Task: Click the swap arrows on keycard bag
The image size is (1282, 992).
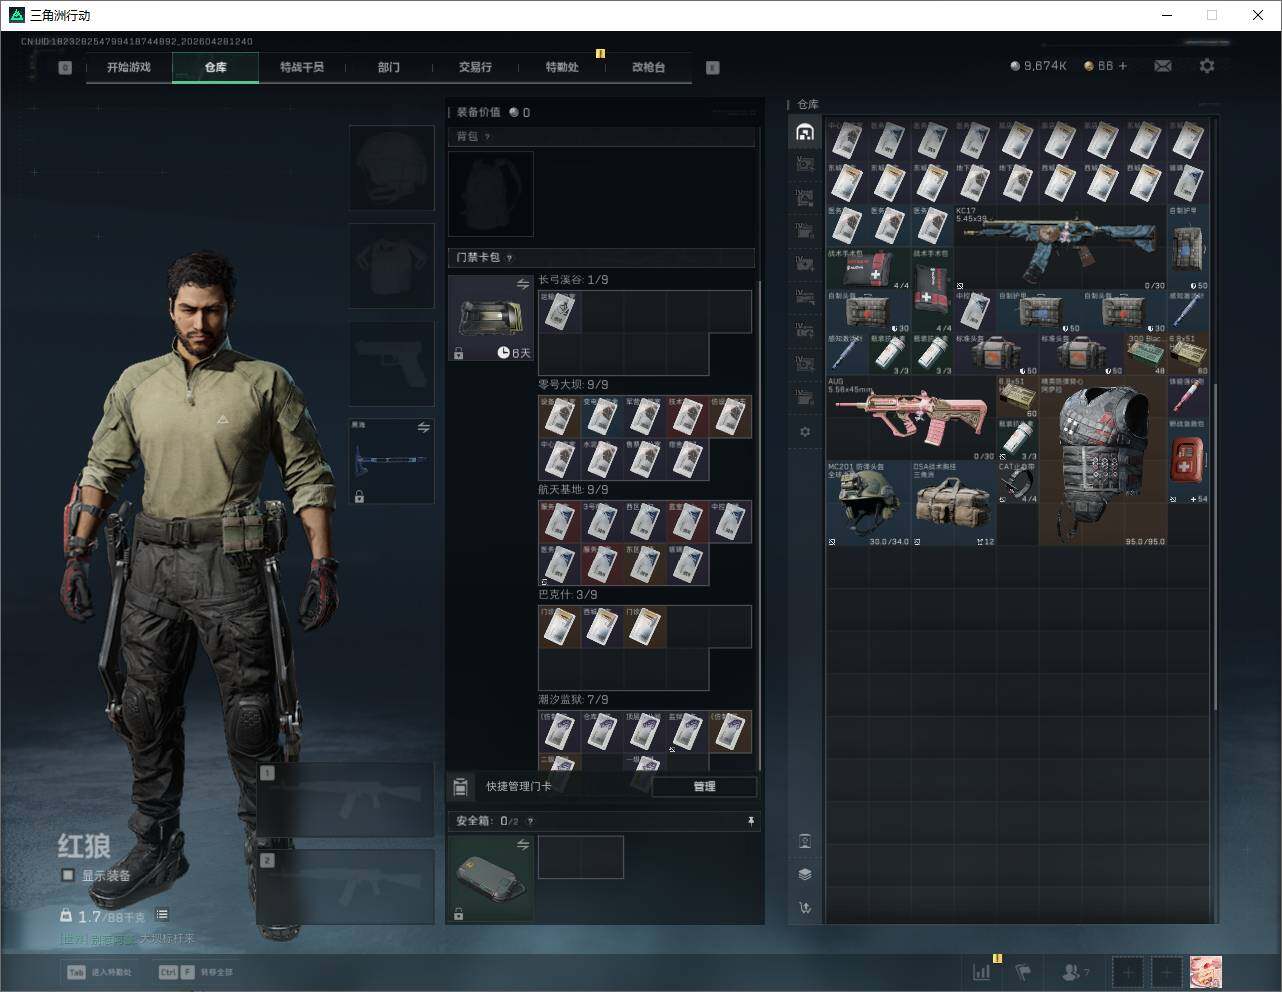Action: coord(523,285)
